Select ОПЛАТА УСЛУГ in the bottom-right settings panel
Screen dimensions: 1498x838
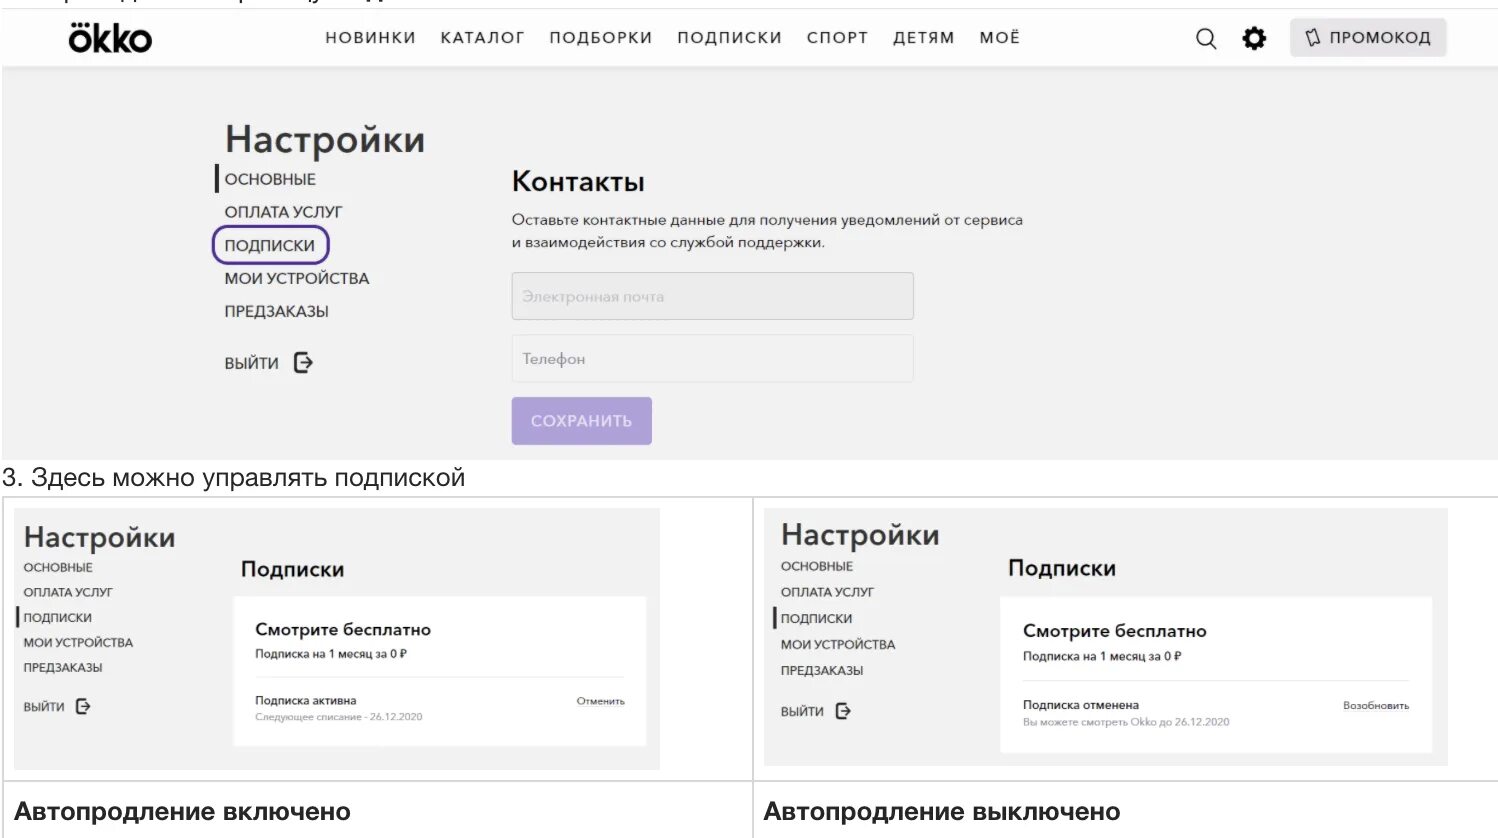(x=827, y=592)
